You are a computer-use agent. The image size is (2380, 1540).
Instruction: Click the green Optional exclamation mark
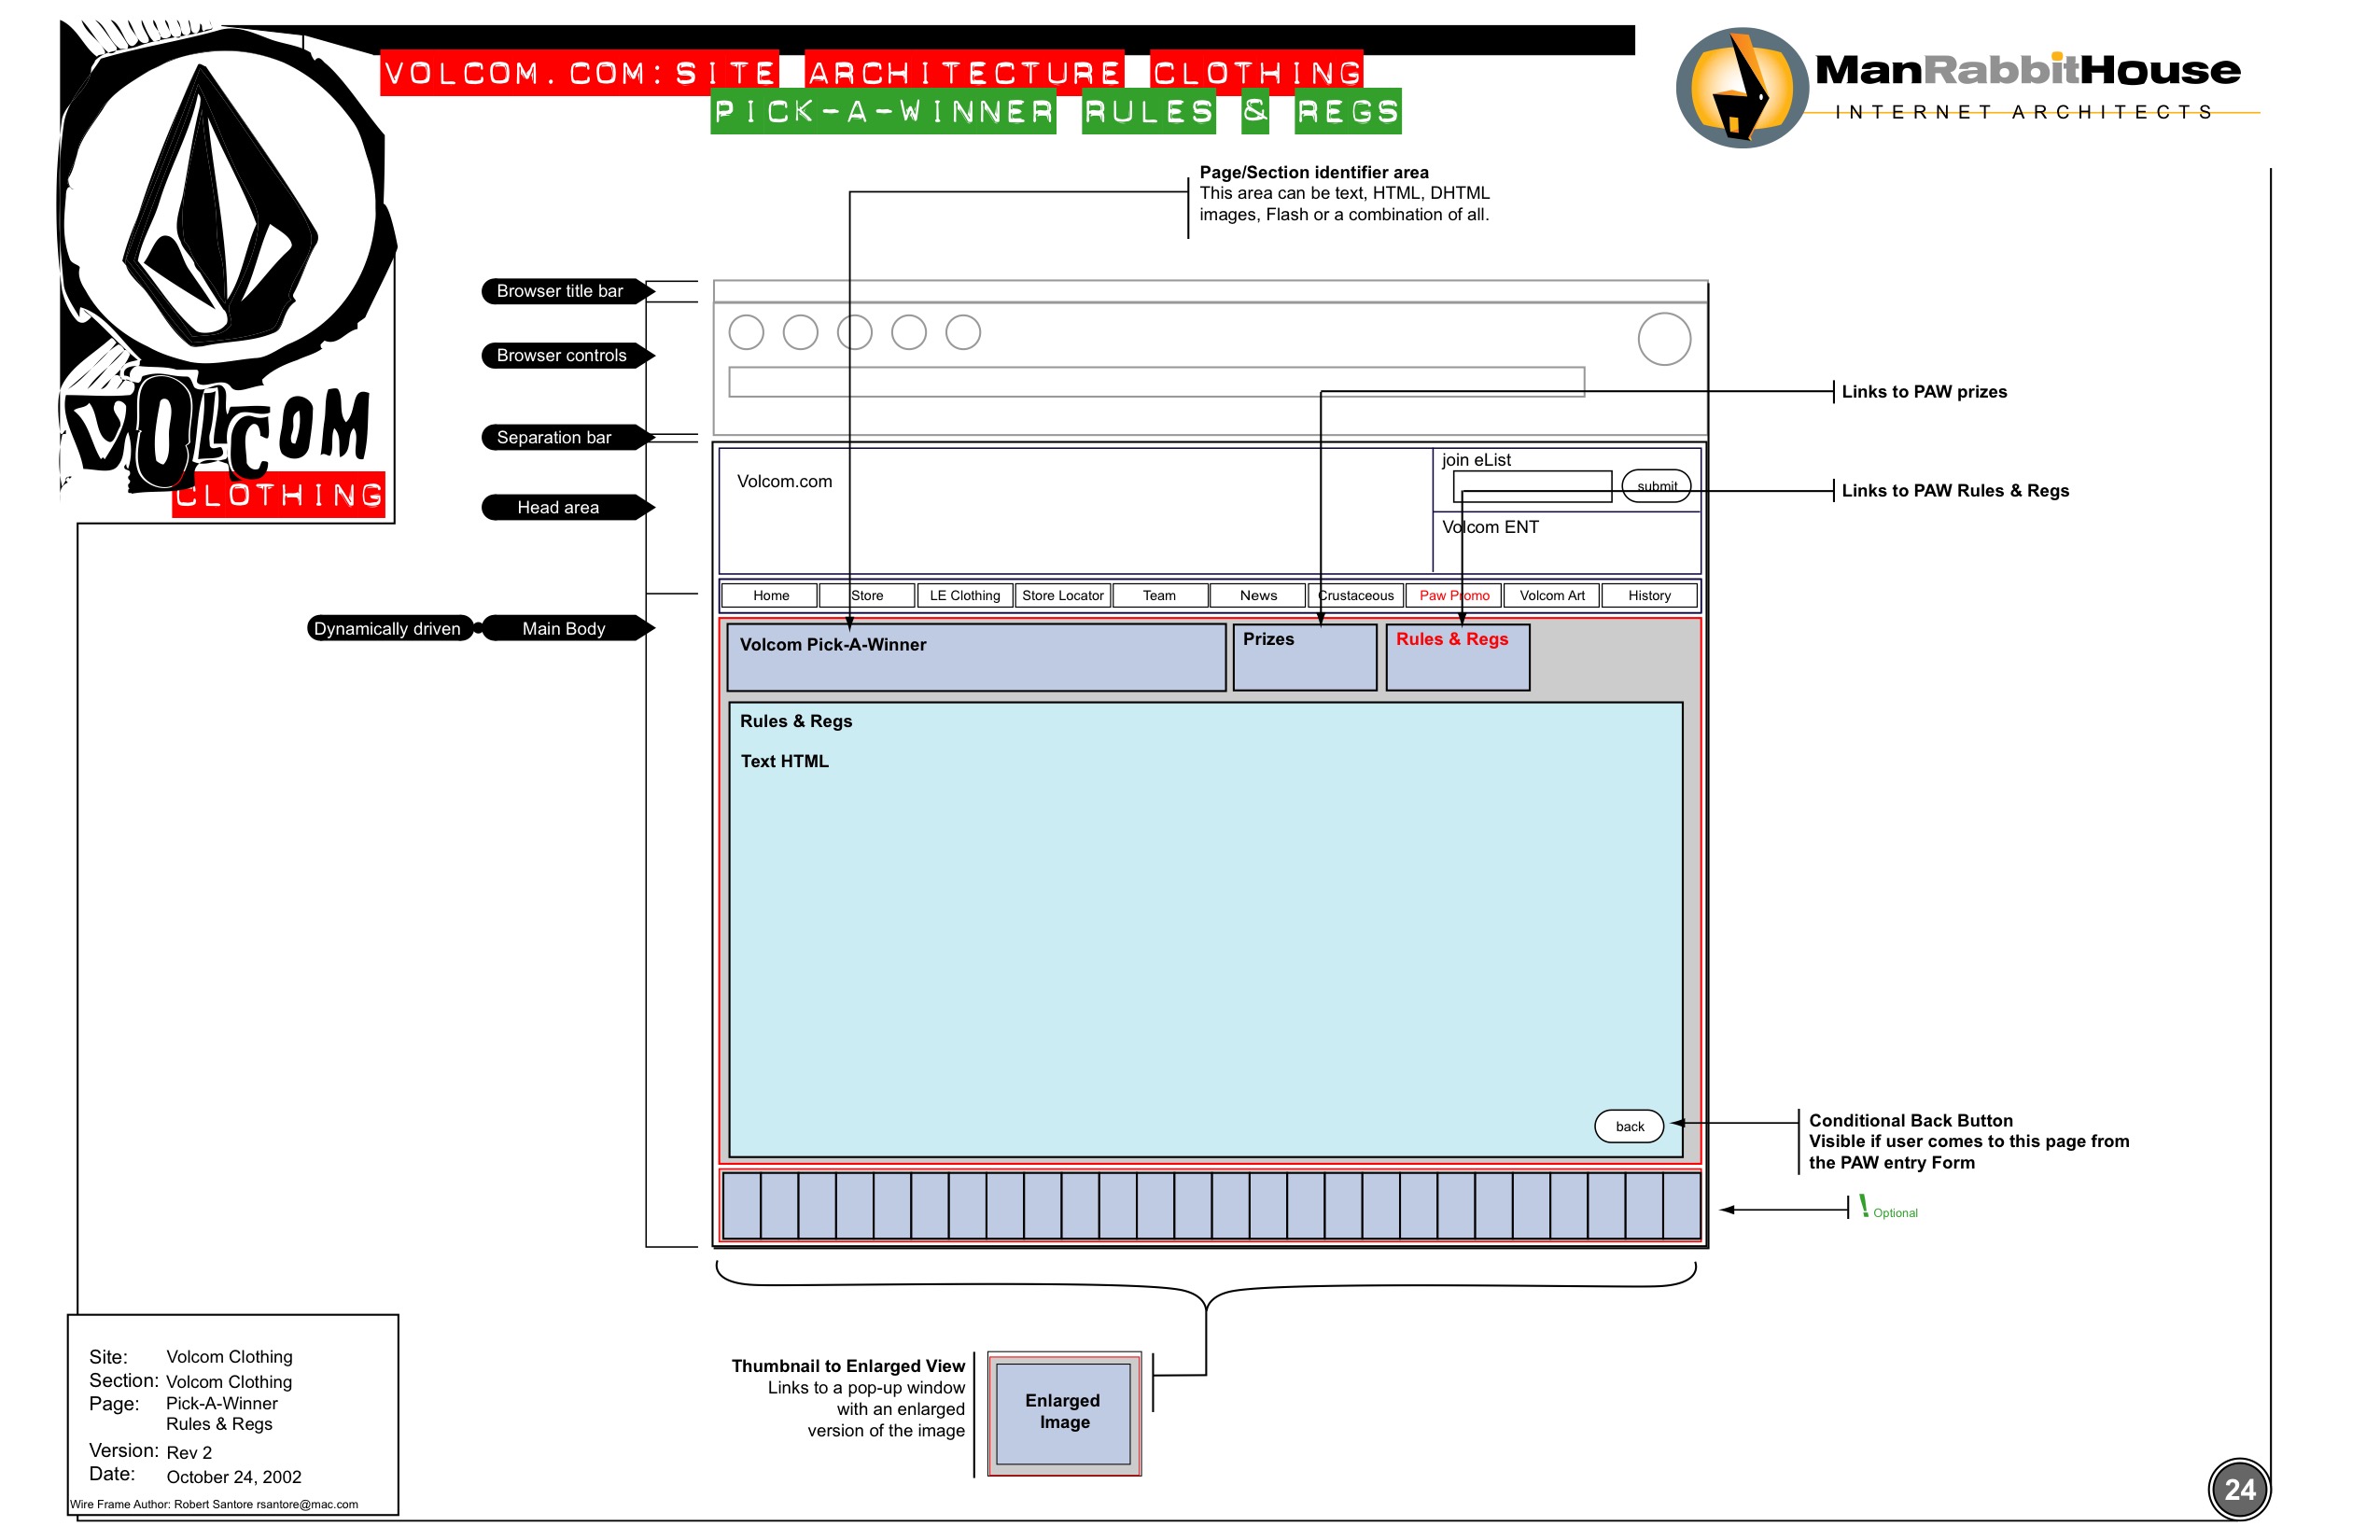point(1863,1207)
